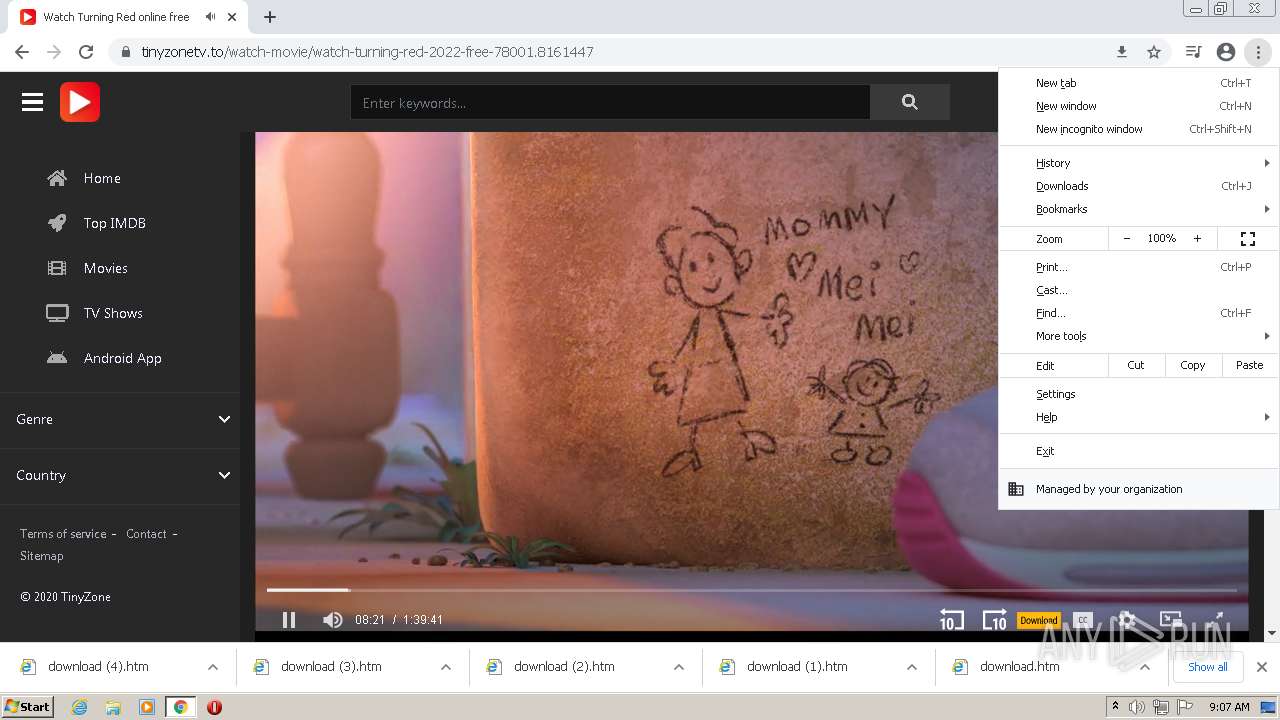Go back to previous page
The image size is (1280, 720).
[22, 52]
